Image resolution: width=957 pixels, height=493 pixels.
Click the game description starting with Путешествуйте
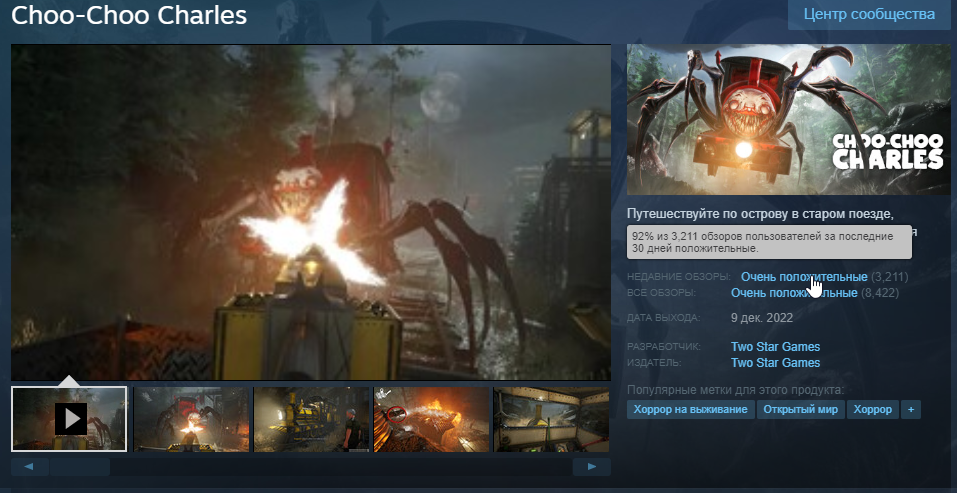(x=760, y=214)
